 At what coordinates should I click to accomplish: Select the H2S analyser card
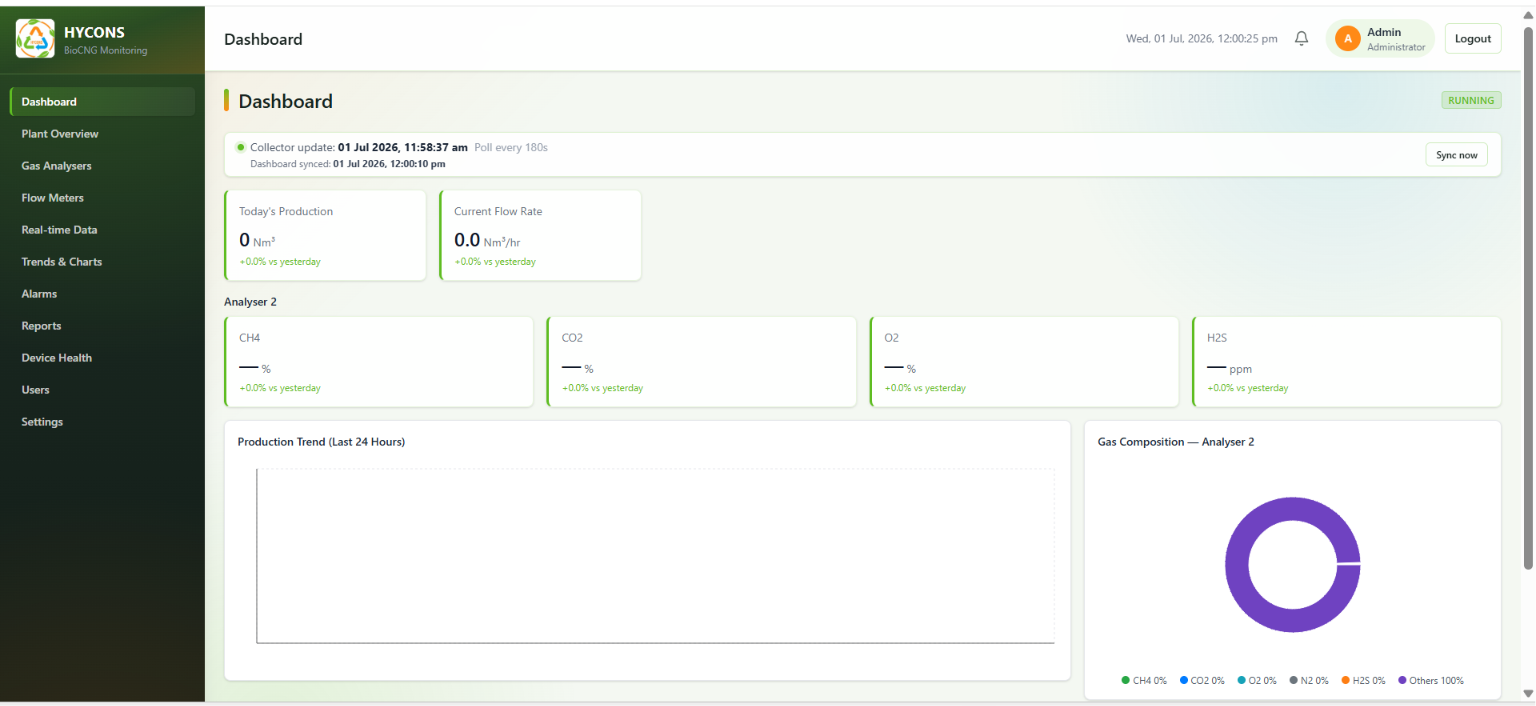1347,362
